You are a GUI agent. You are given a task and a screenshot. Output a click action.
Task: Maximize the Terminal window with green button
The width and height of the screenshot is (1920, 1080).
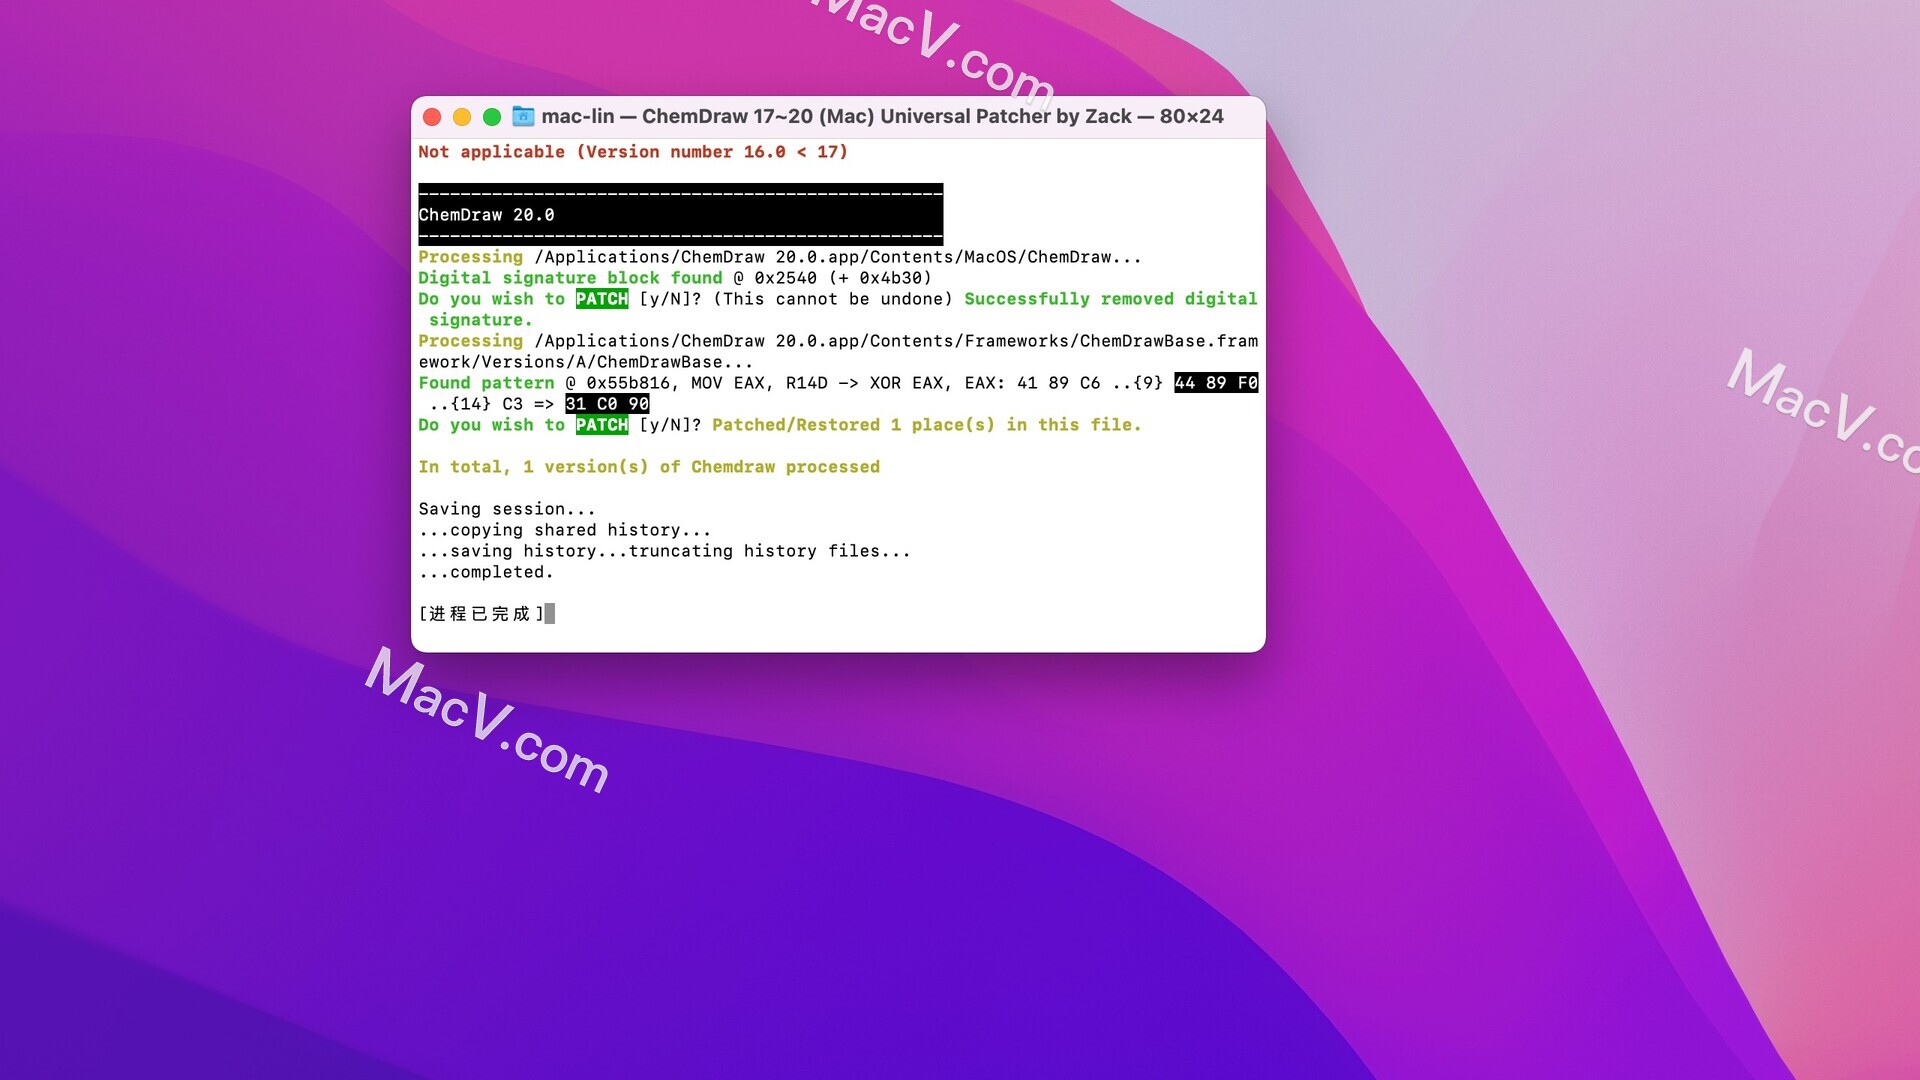click(x=492, y=117)
